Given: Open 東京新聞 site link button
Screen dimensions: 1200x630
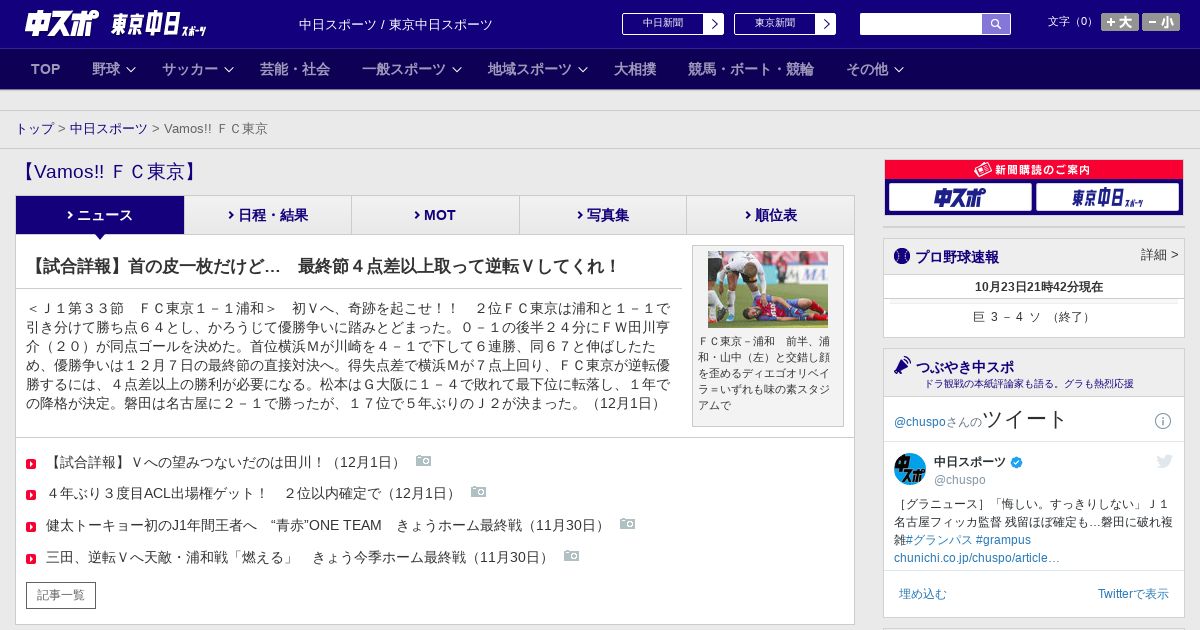Looking at the screenshot, I should coord(775,24).
